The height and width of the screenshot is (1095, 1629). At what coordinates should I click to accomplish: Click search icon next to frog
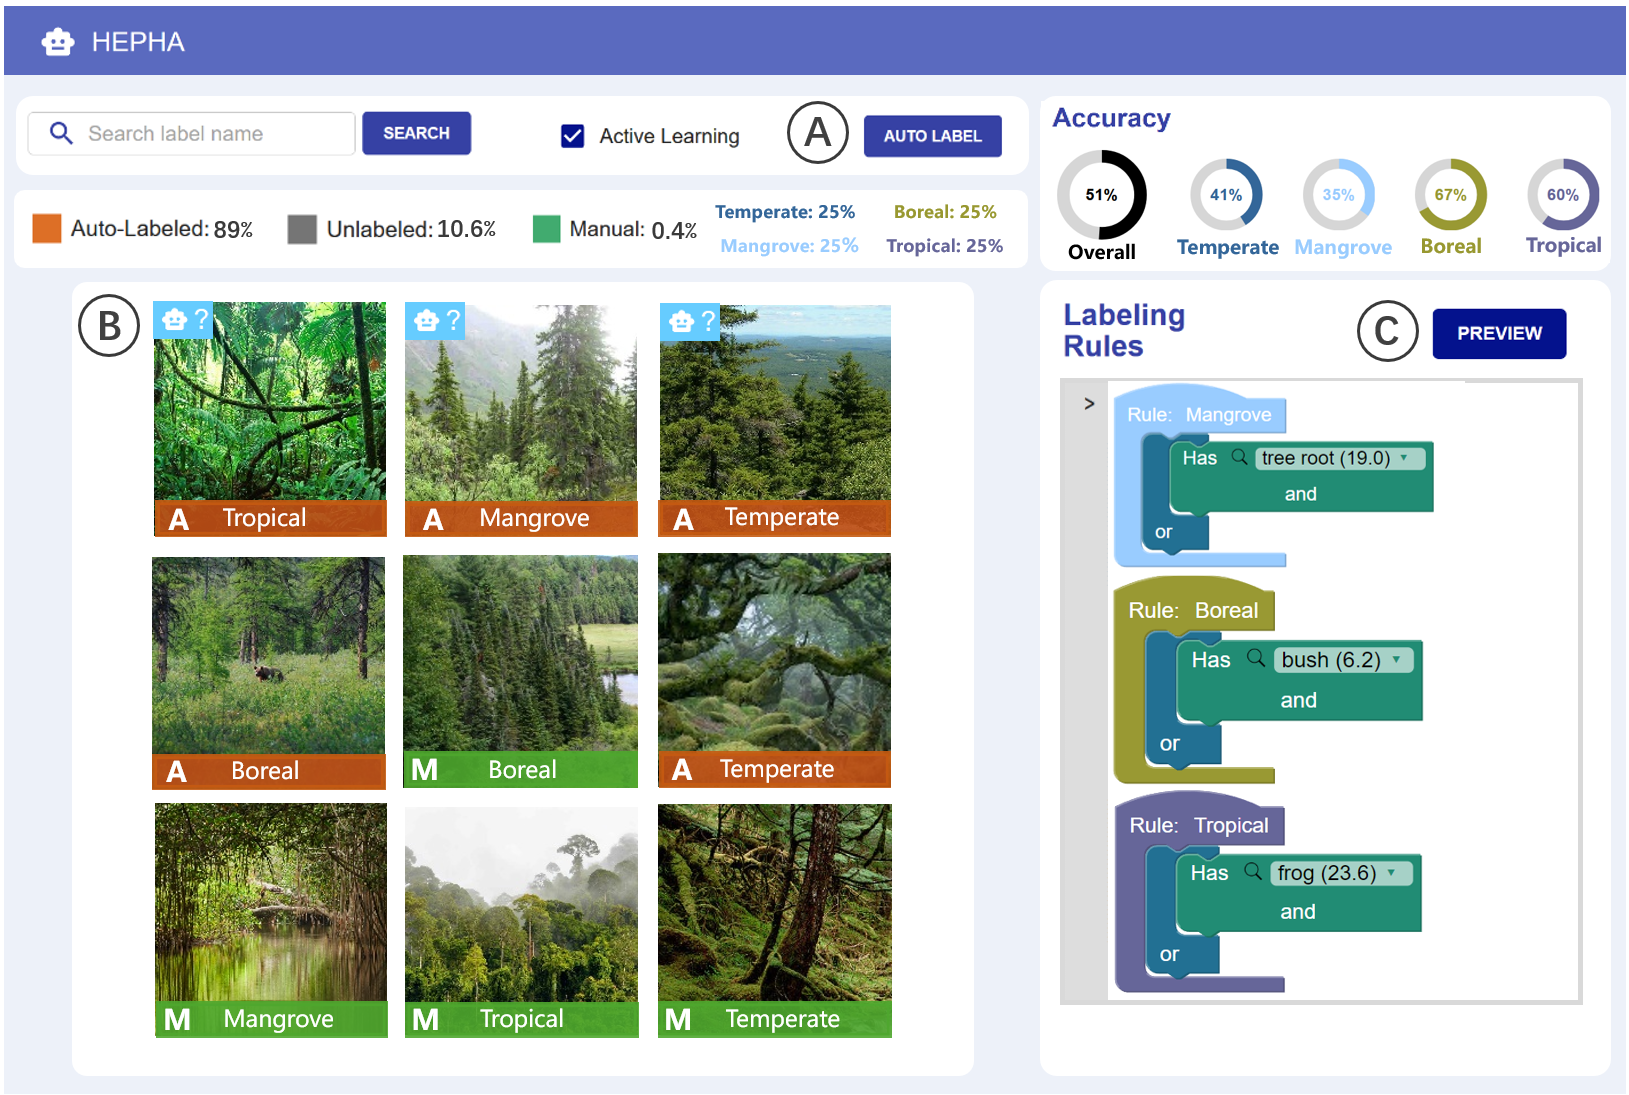pos(1252,871)
